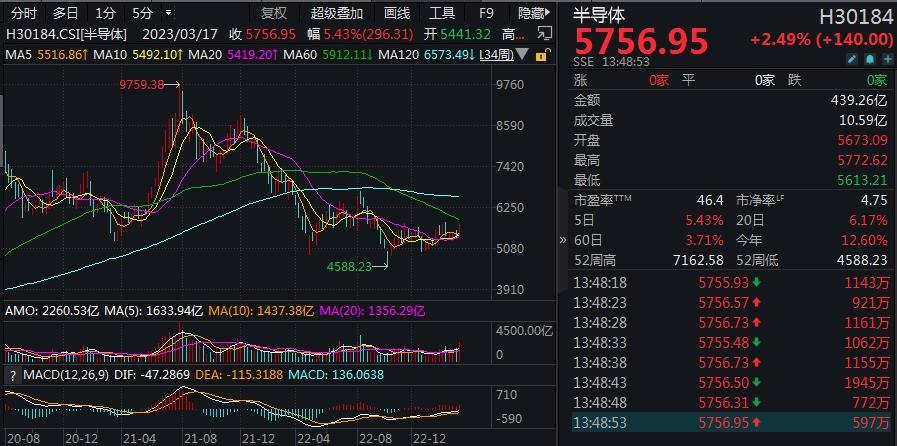Viewport: 897px width, 446px height.
Task: Click the MA120 6573.49 indicator label
Action: pyautogui.click(x=427, y=55)
